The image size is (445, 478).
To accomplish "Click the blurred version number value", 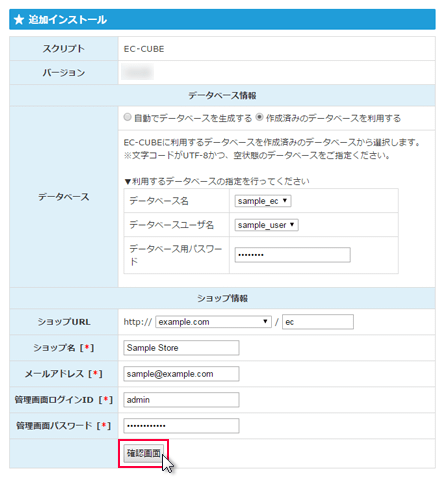I will click(137, 72).
